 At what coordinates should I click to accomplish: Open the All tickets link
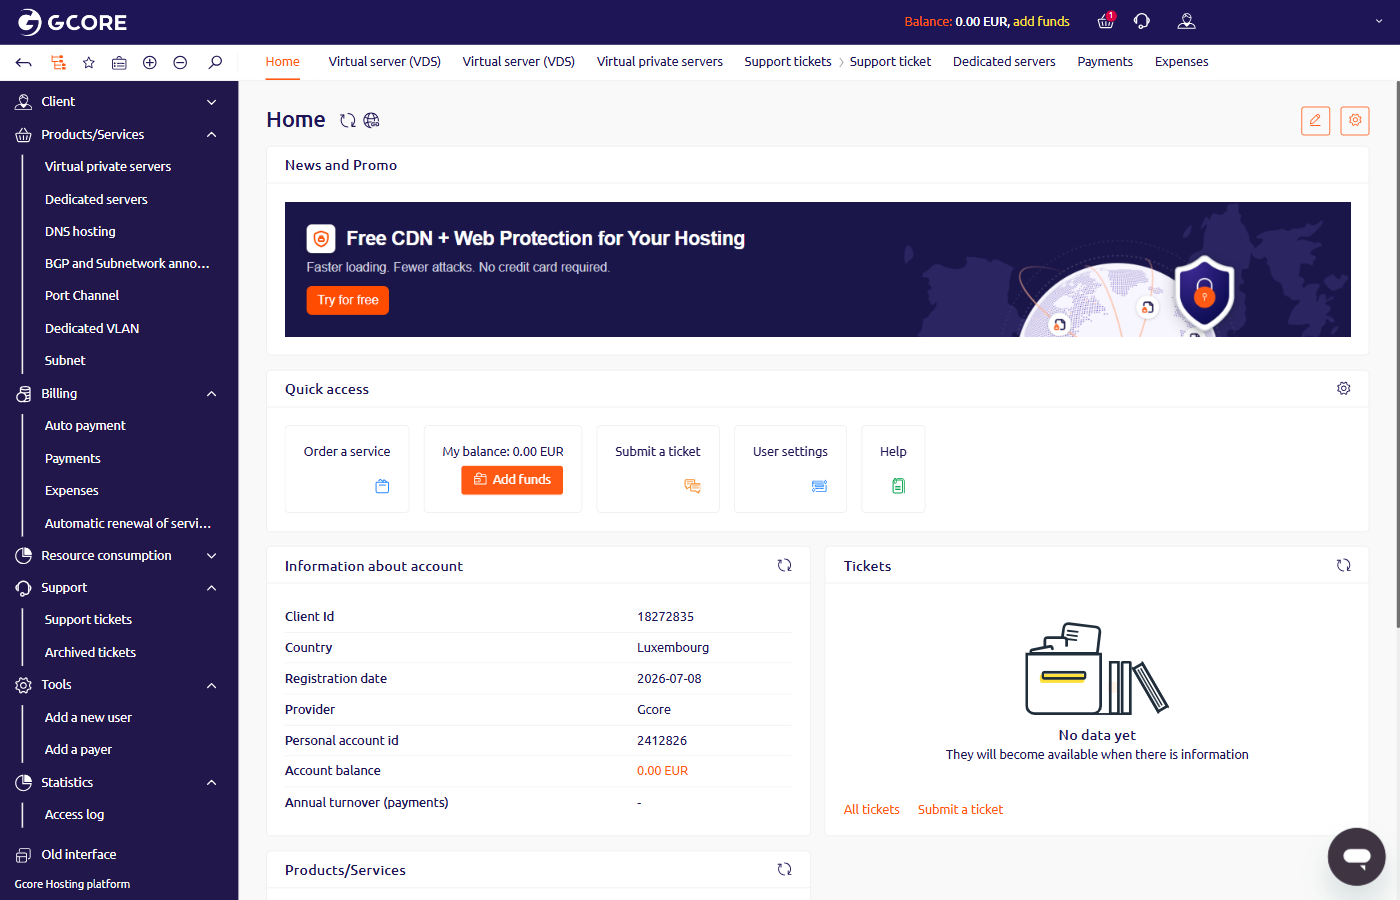(x=872, y=810)
